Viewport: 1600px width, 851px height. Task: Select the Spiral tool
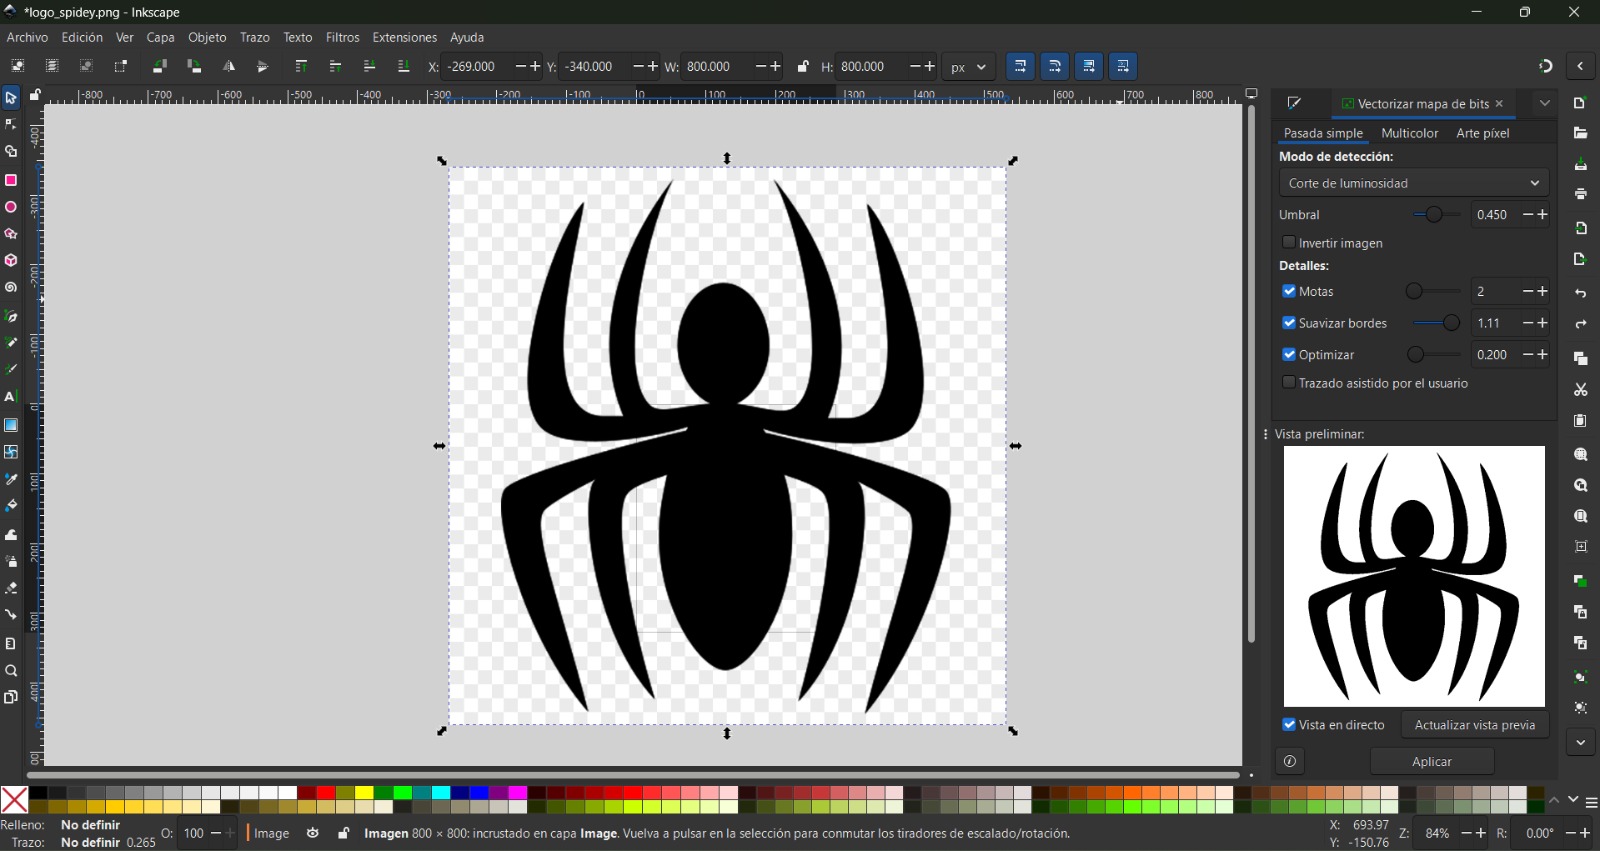click(11, 288)
